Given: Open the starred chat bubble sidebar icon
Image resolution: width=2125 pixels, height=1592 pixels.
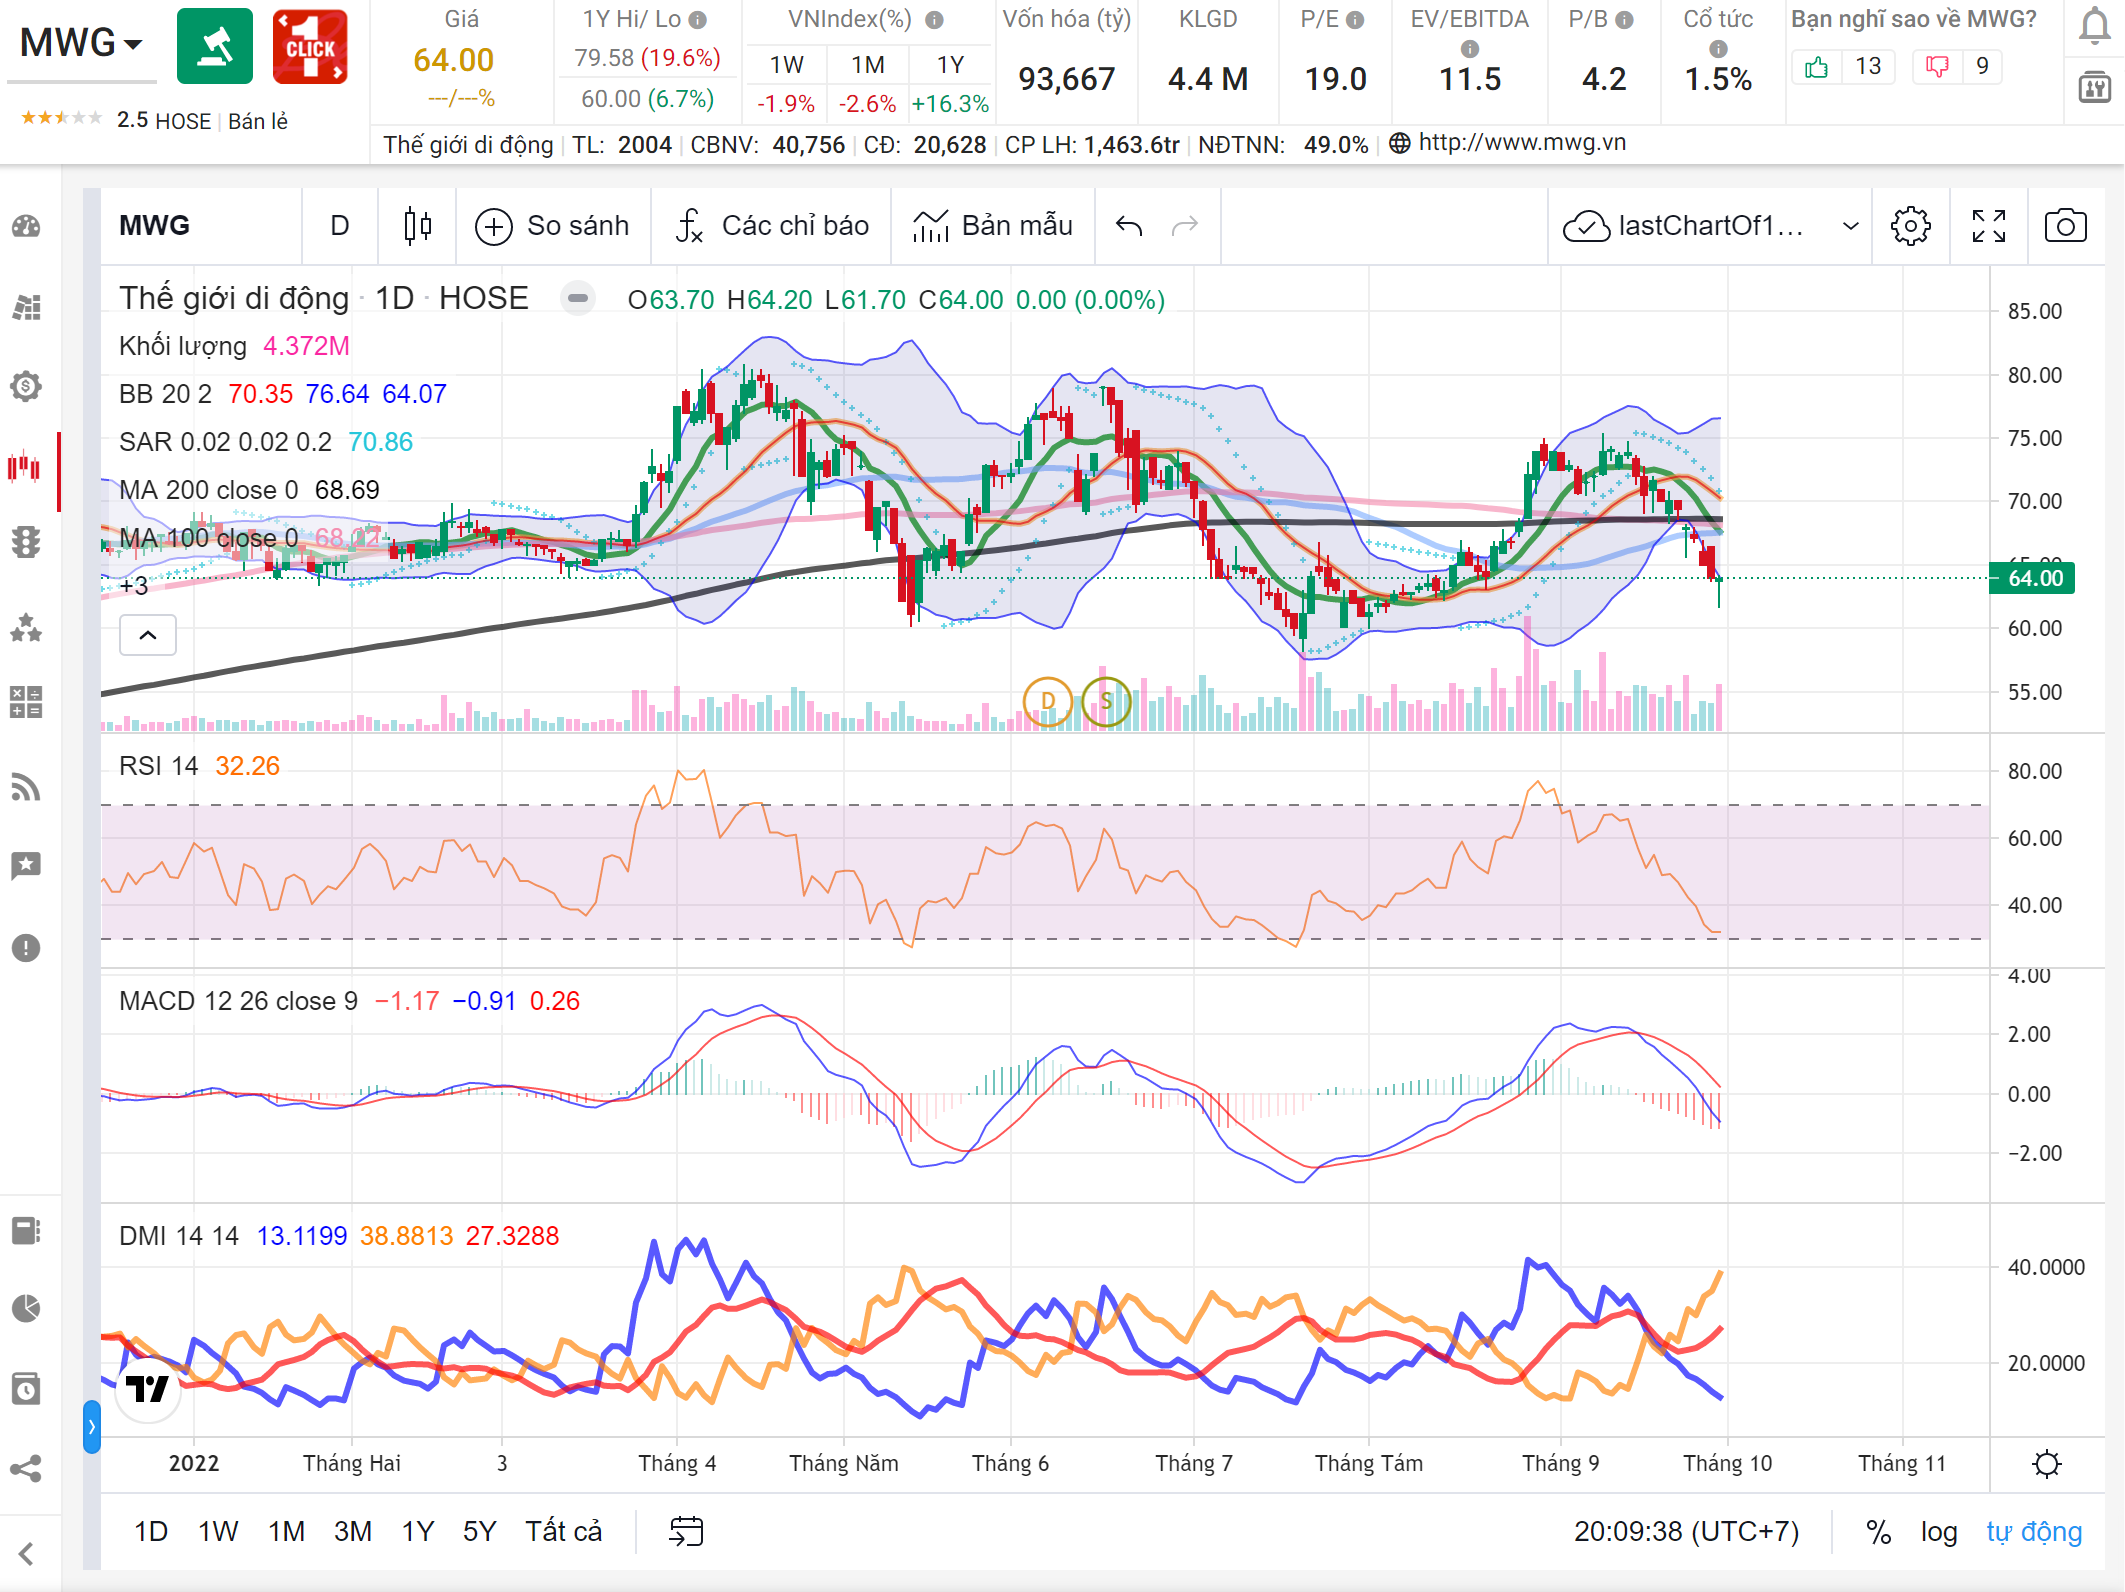Looking at the screenshot, I should pyautogui.click(x=26, y=866).
